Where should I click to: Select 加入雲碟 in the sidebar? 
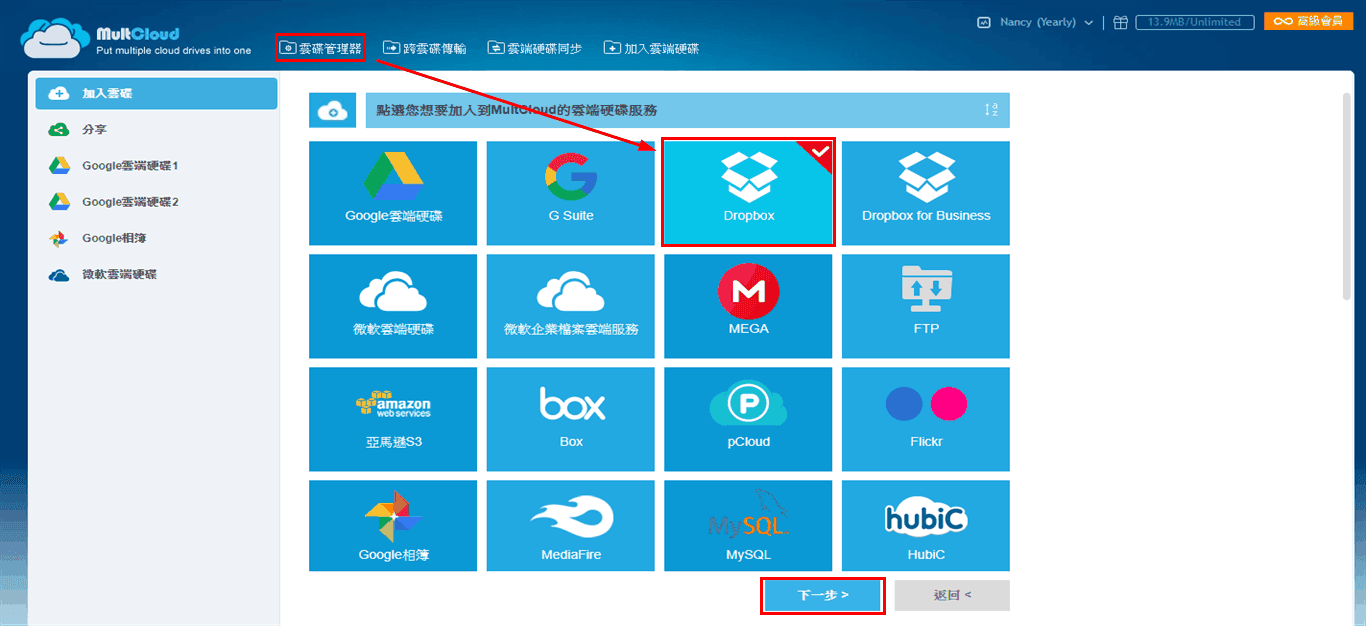click(x=156, y=93)
